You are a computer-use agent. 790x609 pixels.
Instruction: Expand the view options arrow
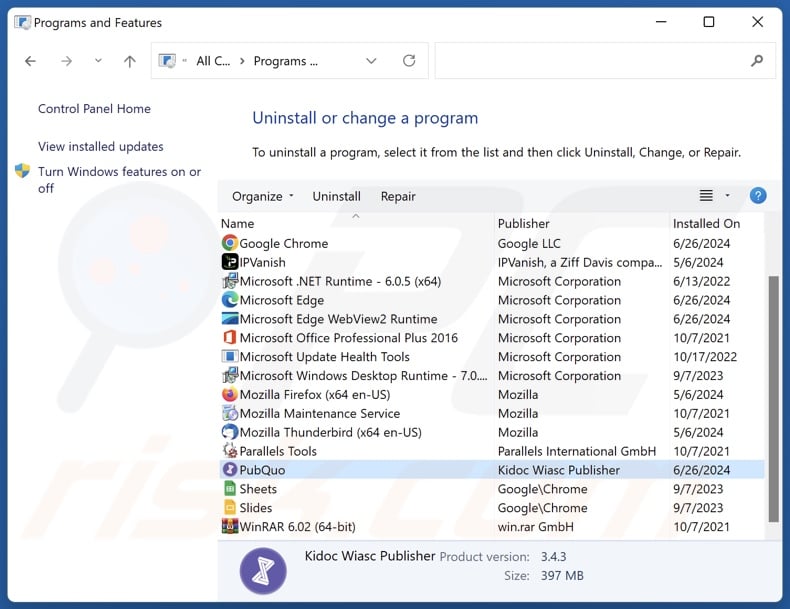coord(727,196)
